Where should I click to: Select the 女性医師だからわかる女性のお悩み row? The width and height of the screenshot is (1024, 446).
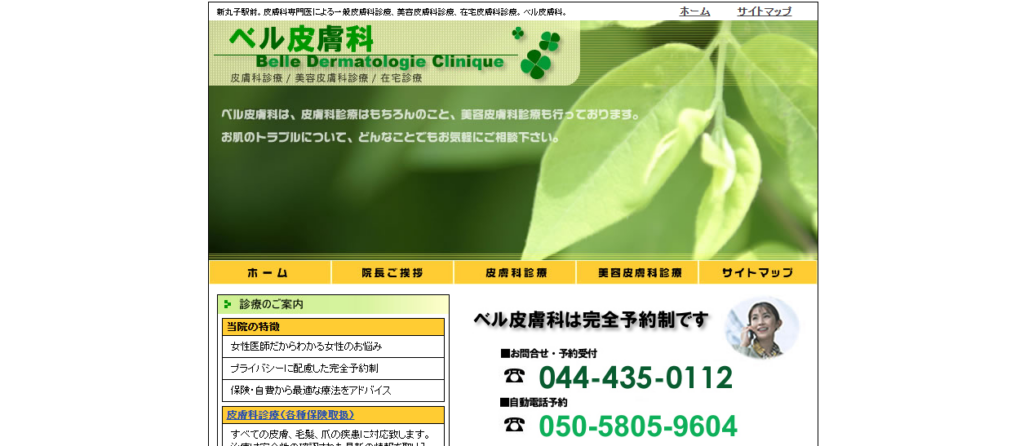coord(333,346)
